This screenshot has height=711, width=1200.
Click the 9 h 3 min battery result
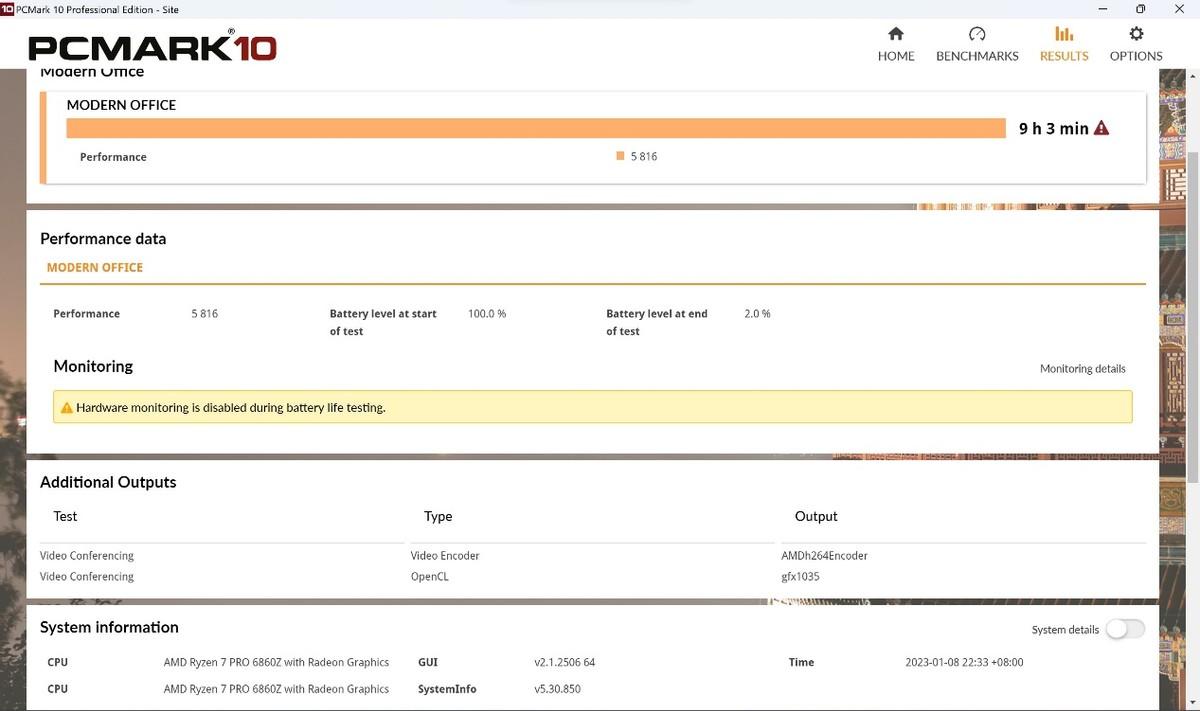point(1054,128)
